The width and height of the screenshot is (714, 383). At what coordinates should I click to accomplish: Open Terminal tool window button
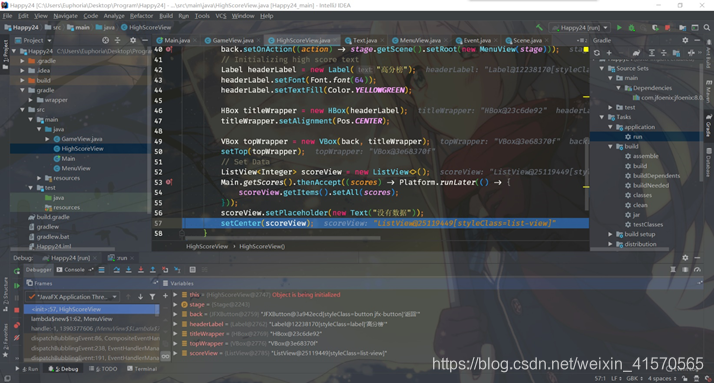(x=142, y=369)
